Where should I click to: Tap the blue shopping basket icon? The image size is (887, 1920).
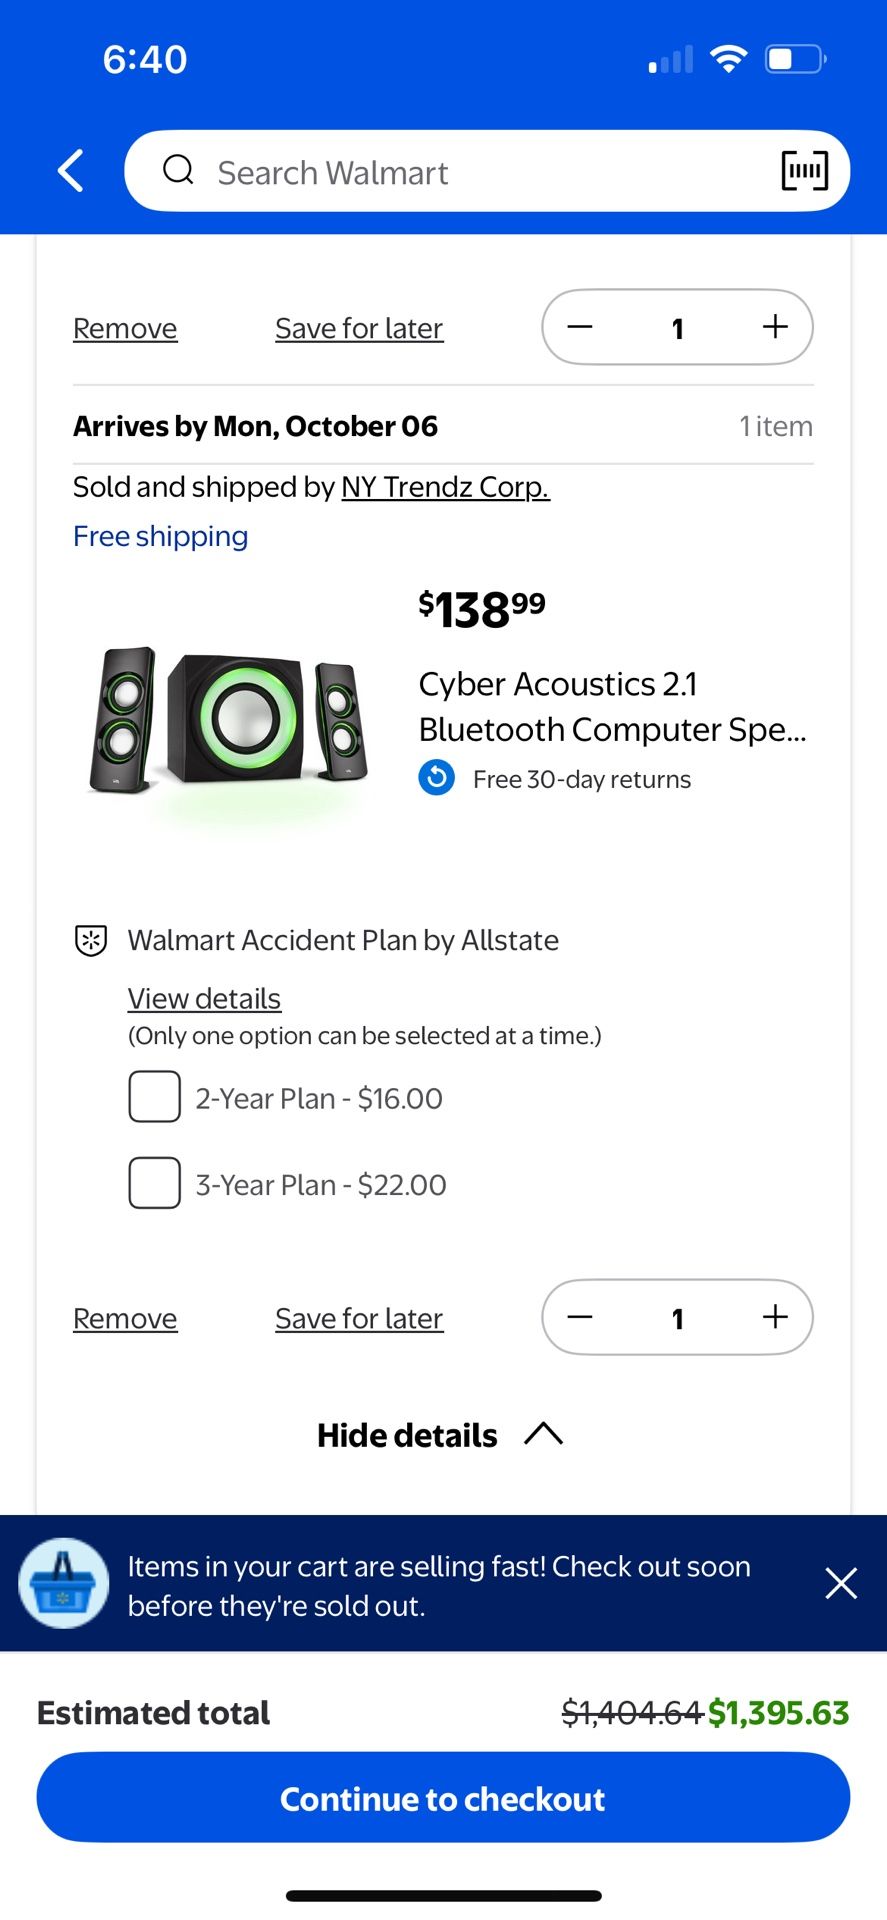(x=64, y=1583)
